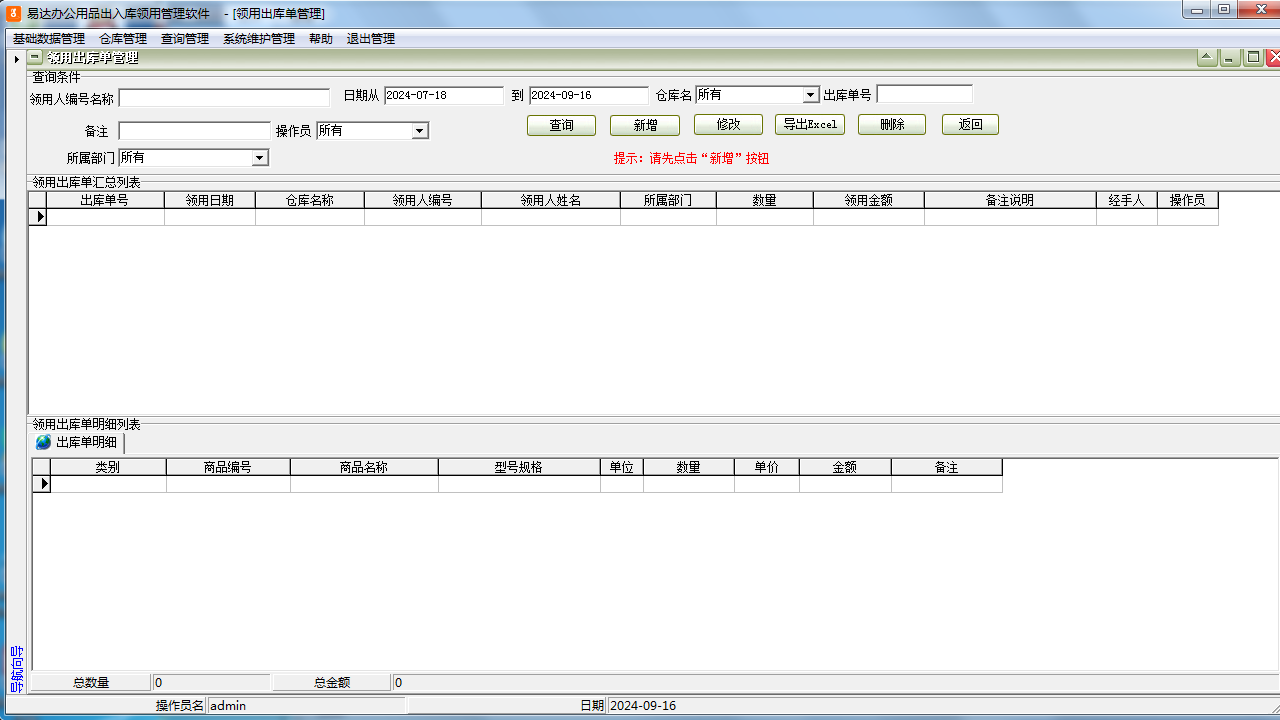Click the roll-up triangle icon in panel header
Image resolution: width=1280 pixels, height=720 pixels.
(x=1206, y=58)
